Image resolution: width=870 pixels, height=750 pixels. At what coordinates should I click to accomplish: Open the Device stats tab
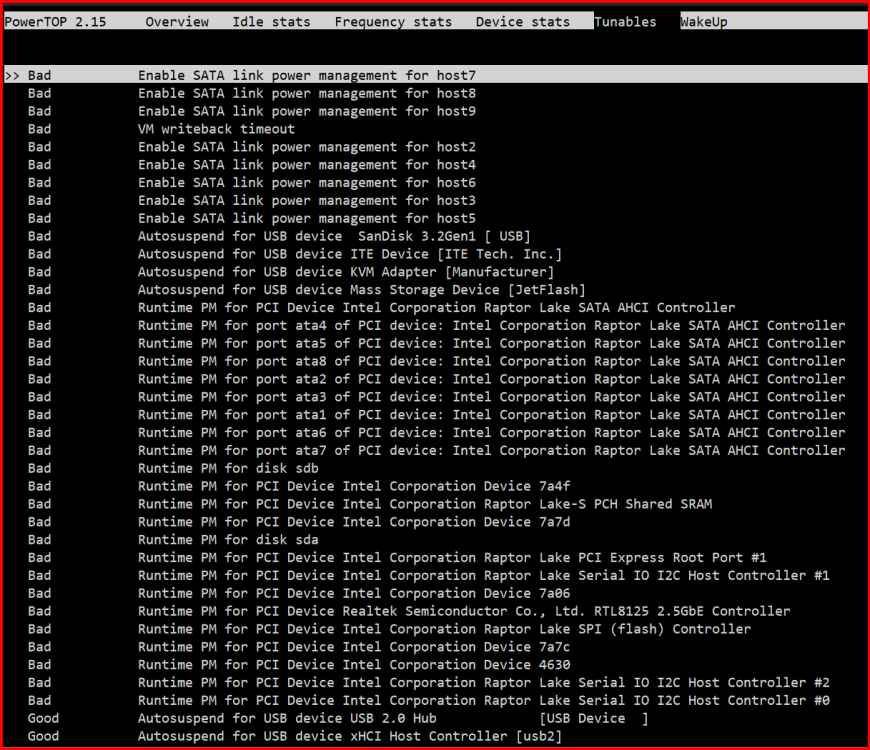523,22
